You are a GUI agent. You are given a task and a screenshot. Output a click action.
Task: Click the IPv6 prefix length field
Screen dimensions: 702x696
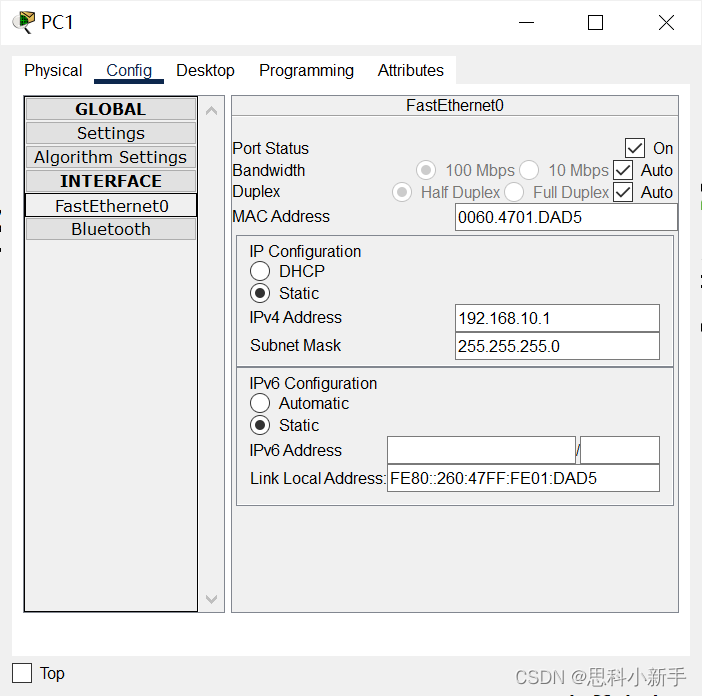(x=620, y=450)
